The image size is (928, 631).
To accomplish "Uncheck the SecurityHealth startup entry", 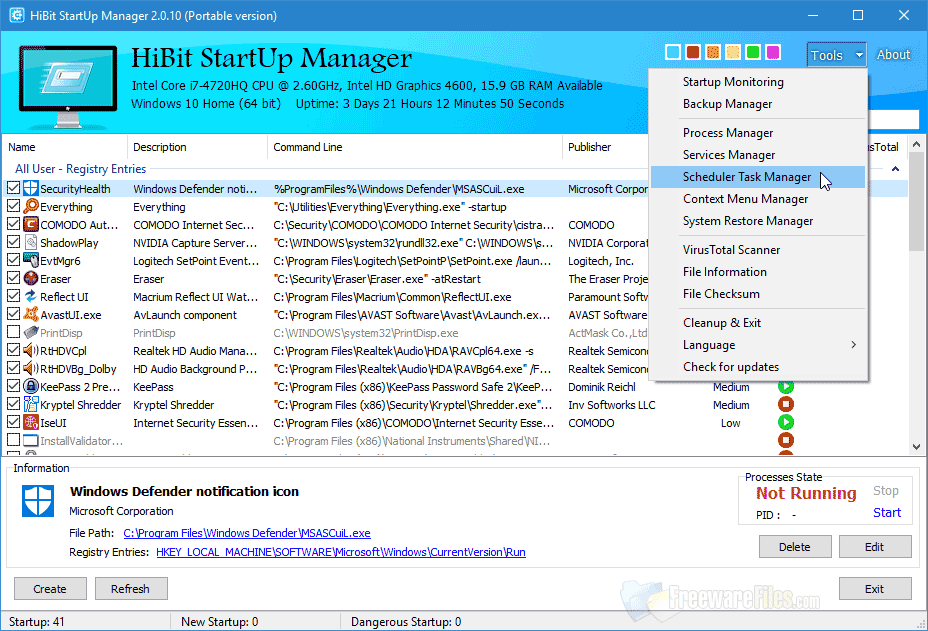I will pyautogui.click(x=14, y=188).
